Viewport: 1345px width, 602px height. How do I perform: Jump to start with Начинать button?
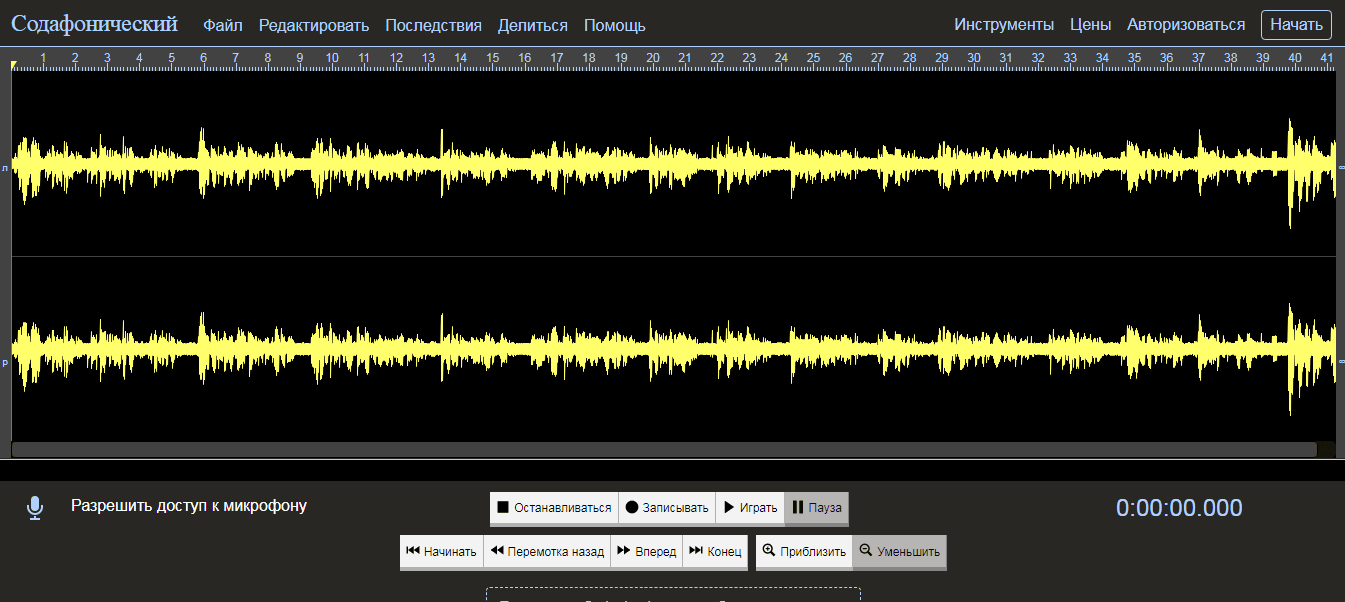coord(441,551)
